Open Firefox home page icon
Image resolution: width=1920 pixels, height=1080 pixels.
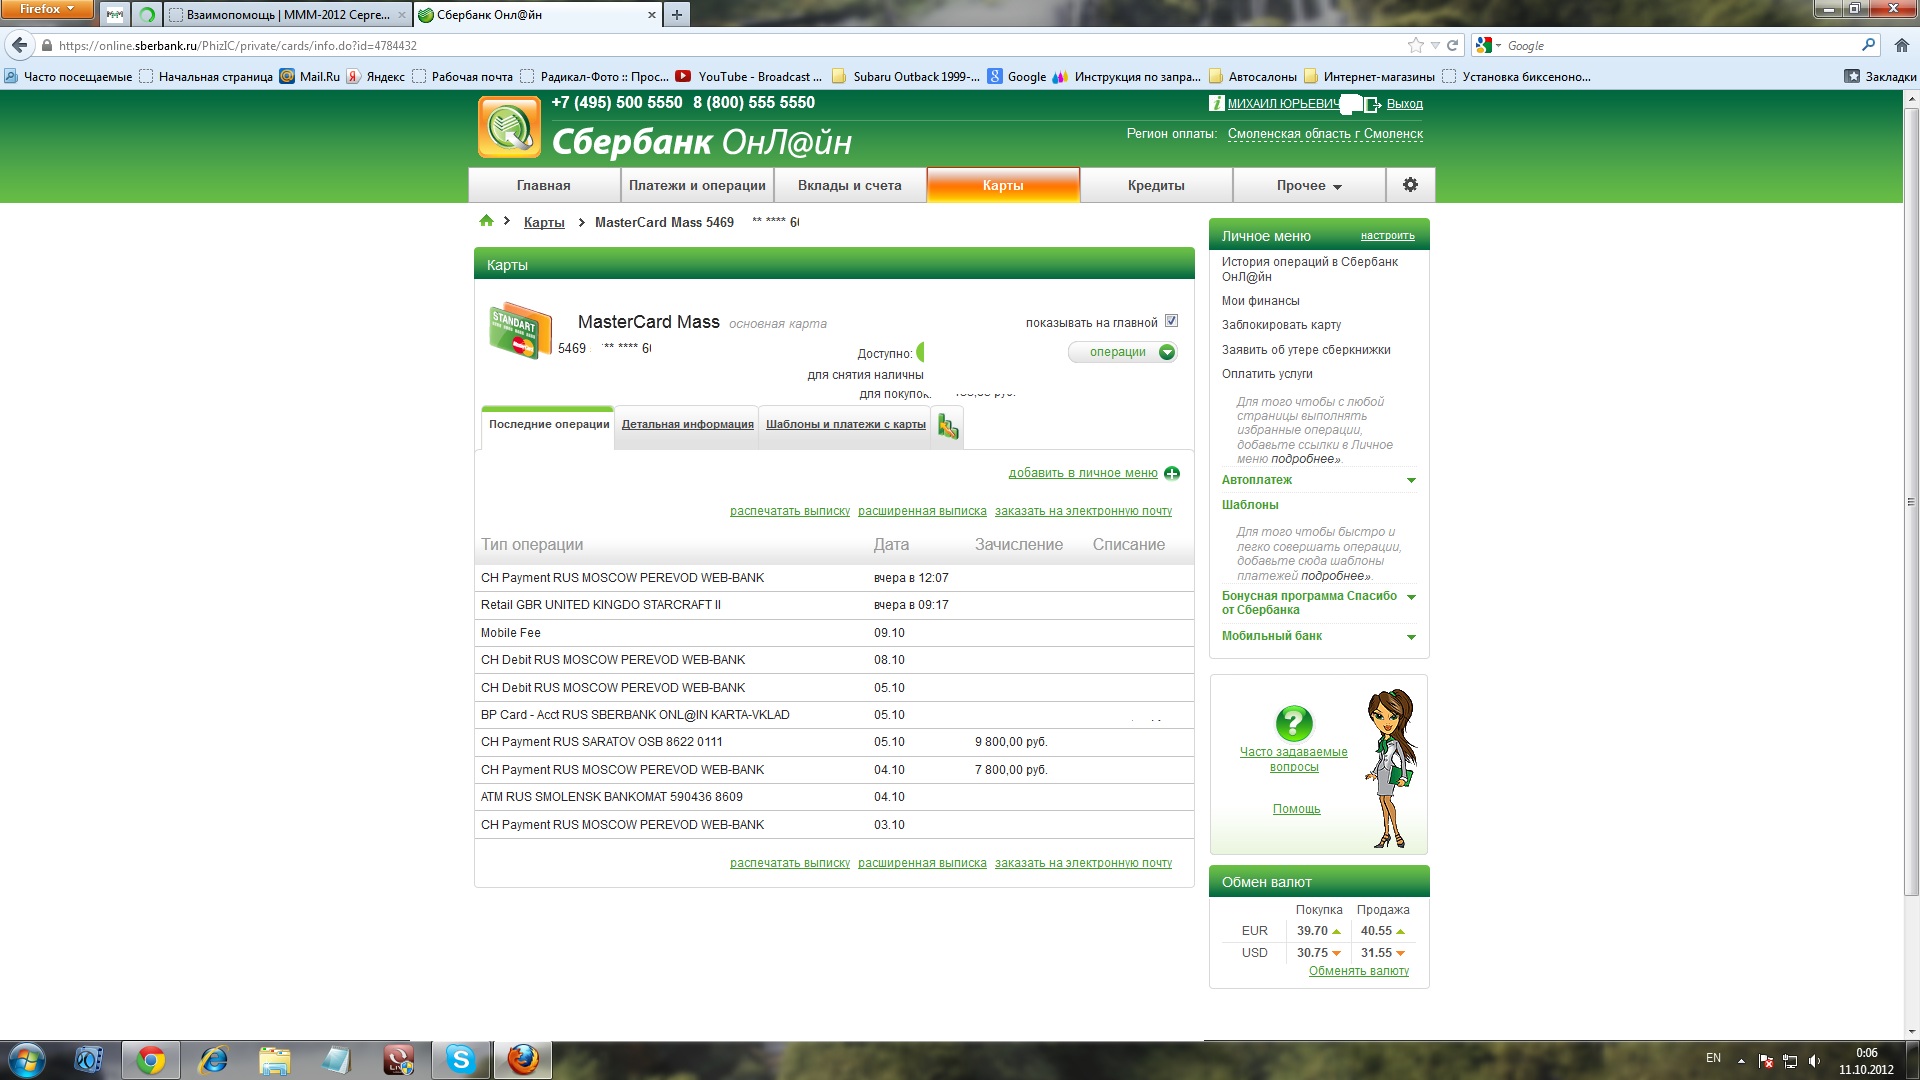[x=1901, y=45]
